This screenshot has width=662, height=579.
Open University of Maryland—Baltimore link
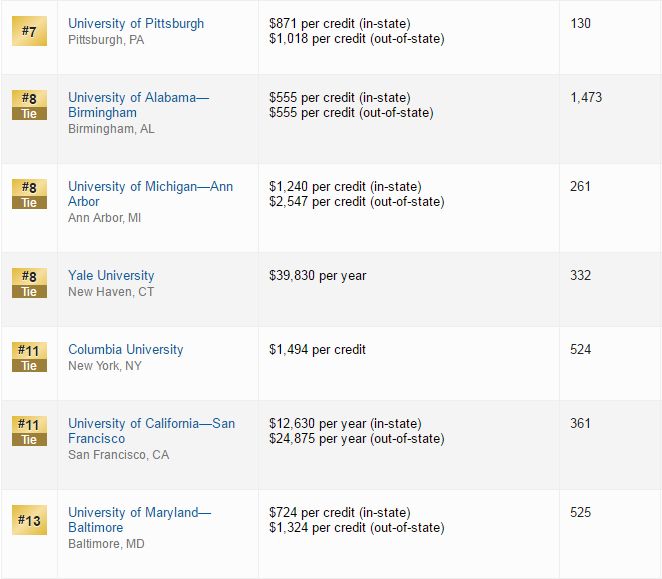(139, 520)
